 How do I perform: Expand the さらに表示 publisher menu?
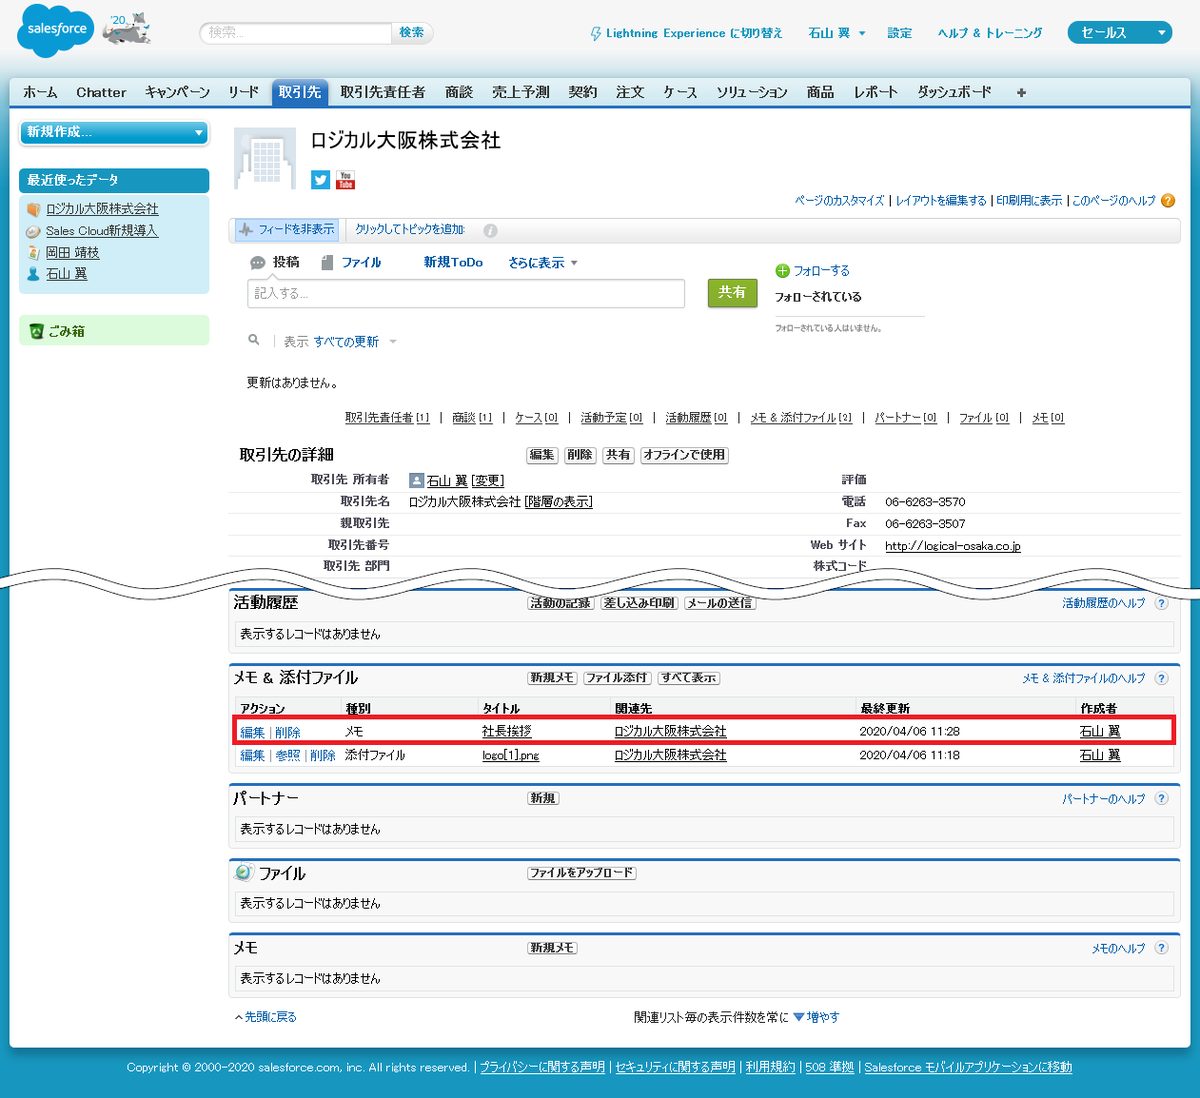[x=543, y=263]
